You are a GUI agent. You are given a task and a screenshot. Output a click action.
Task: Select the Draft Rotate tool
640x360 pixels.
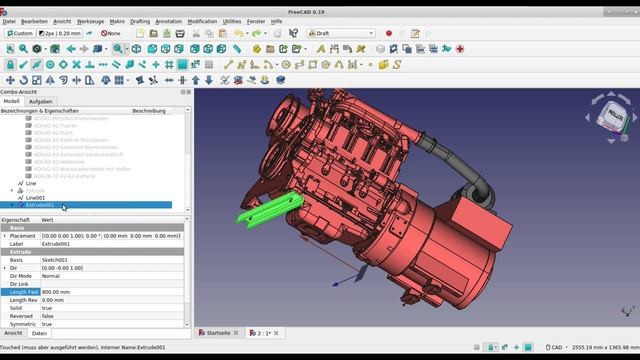coord(24,80)
